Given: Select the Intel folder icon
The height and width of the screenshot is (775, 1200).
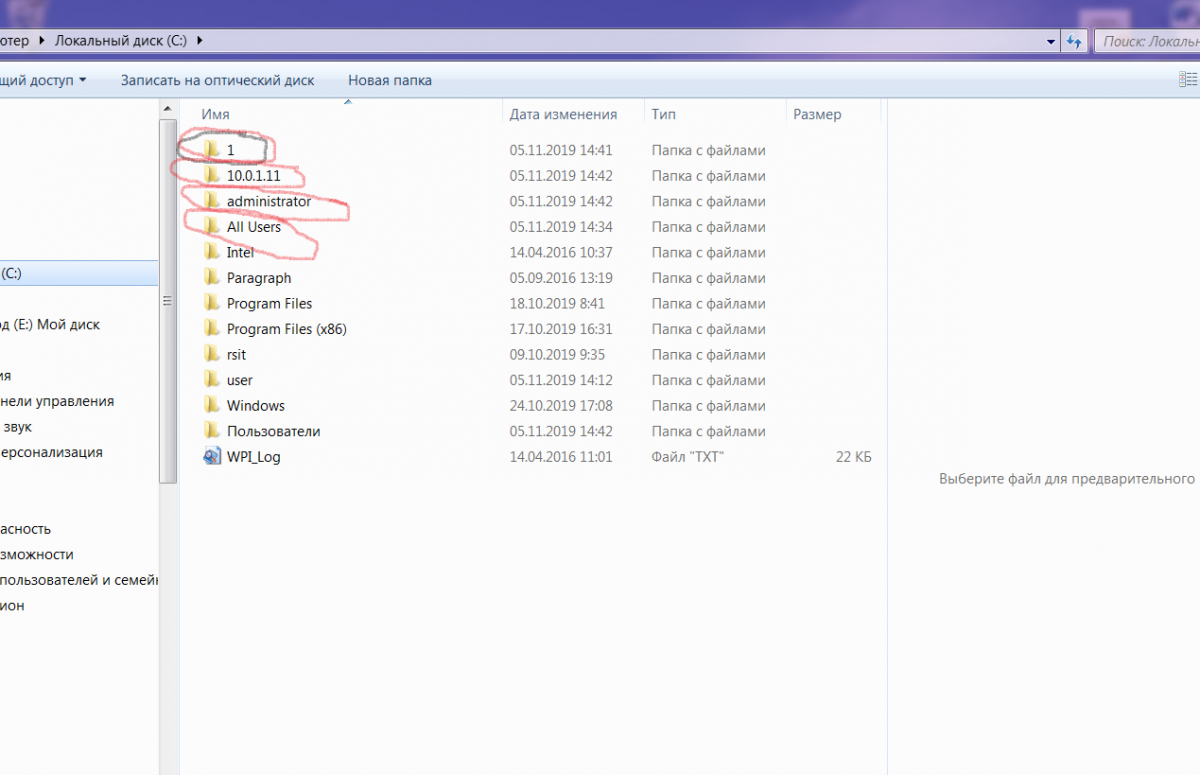Looking at the screenshot, I should coord(211,252).
